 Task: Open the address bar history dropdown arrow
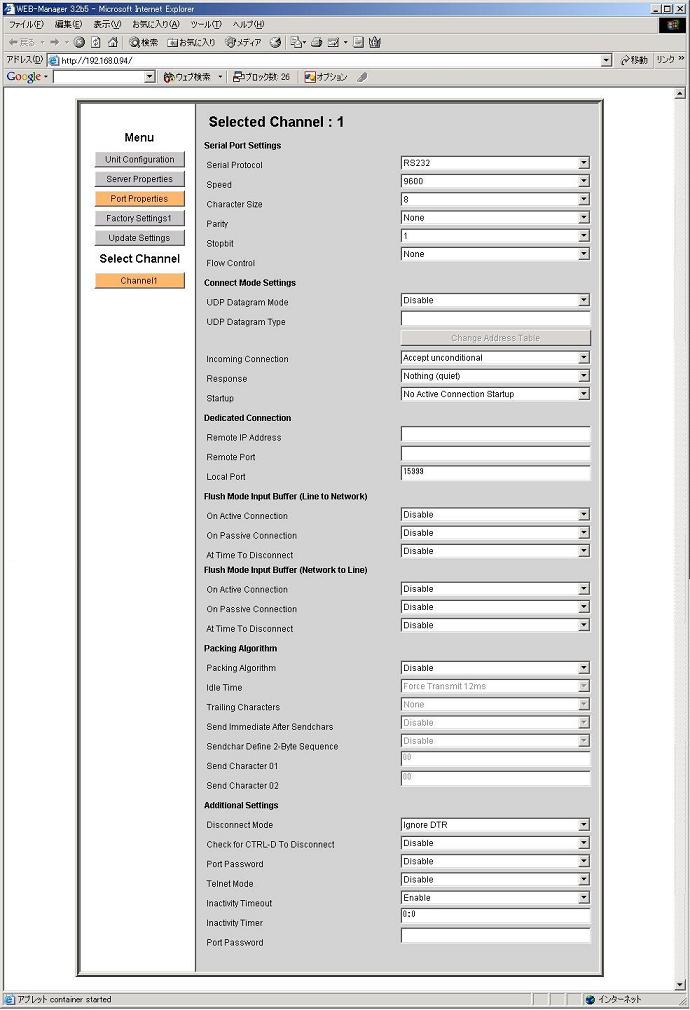(x=606, y=61)
